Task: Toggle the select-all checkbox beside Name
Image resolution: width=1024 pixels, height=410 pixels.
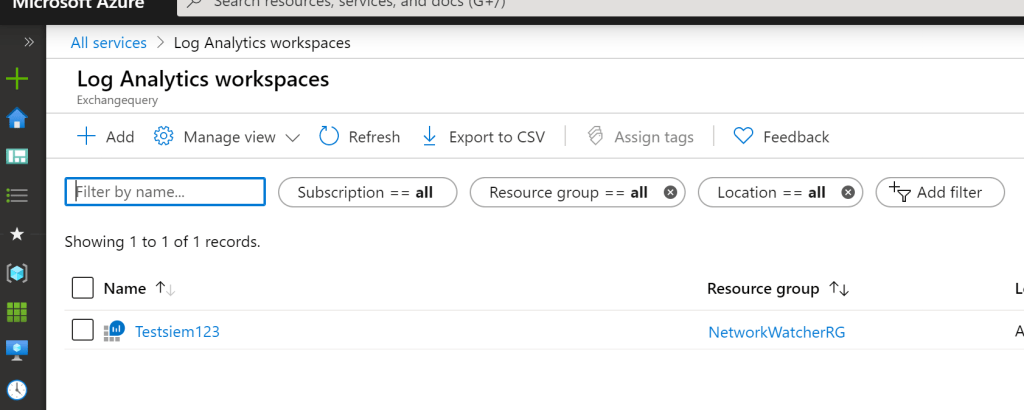Action: [x=83, y=289]
